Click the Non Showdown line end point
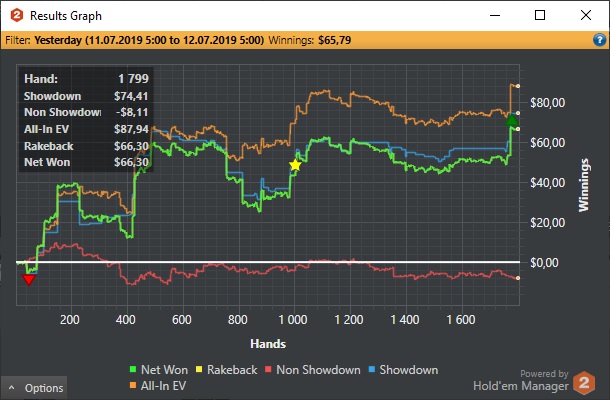Viewport: 610px width, 400px height. [x=518, y=278]
